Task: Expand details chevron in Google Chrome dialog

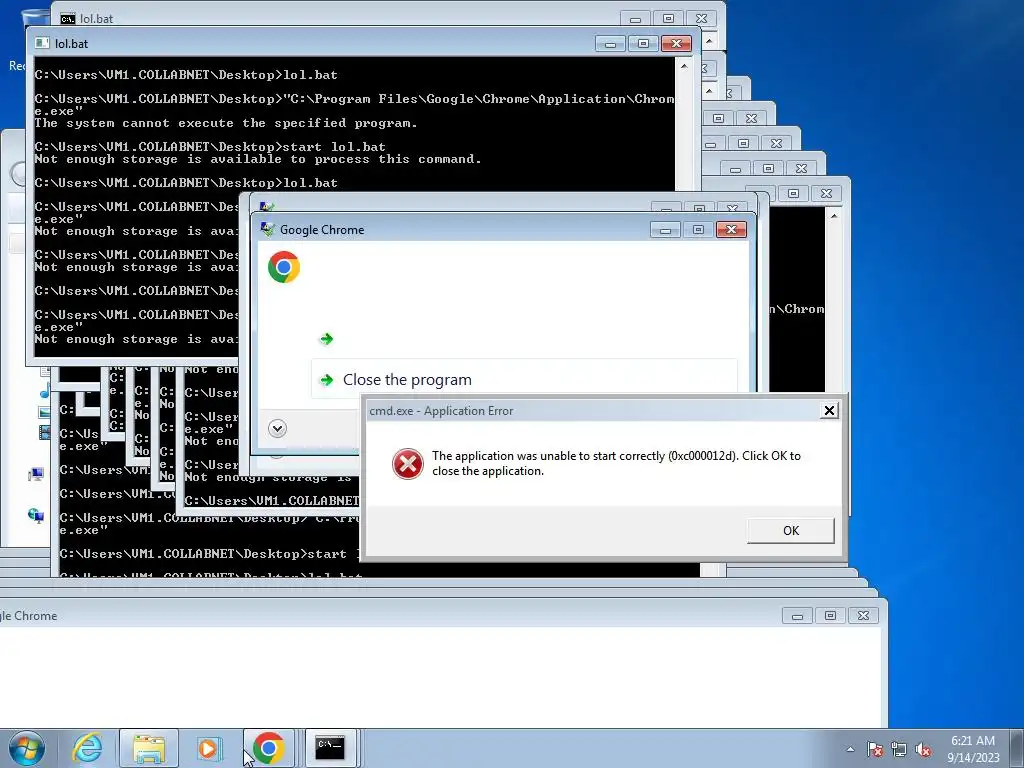Action: (x=278, y=428)
